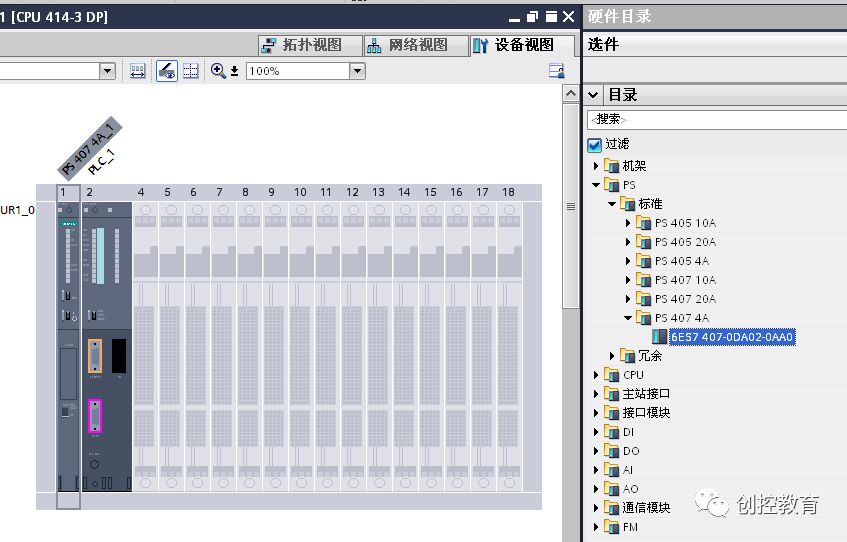Click the PS 407 4A folder icon
Viewport: 847px width, 542px height.
click(643, 318)
